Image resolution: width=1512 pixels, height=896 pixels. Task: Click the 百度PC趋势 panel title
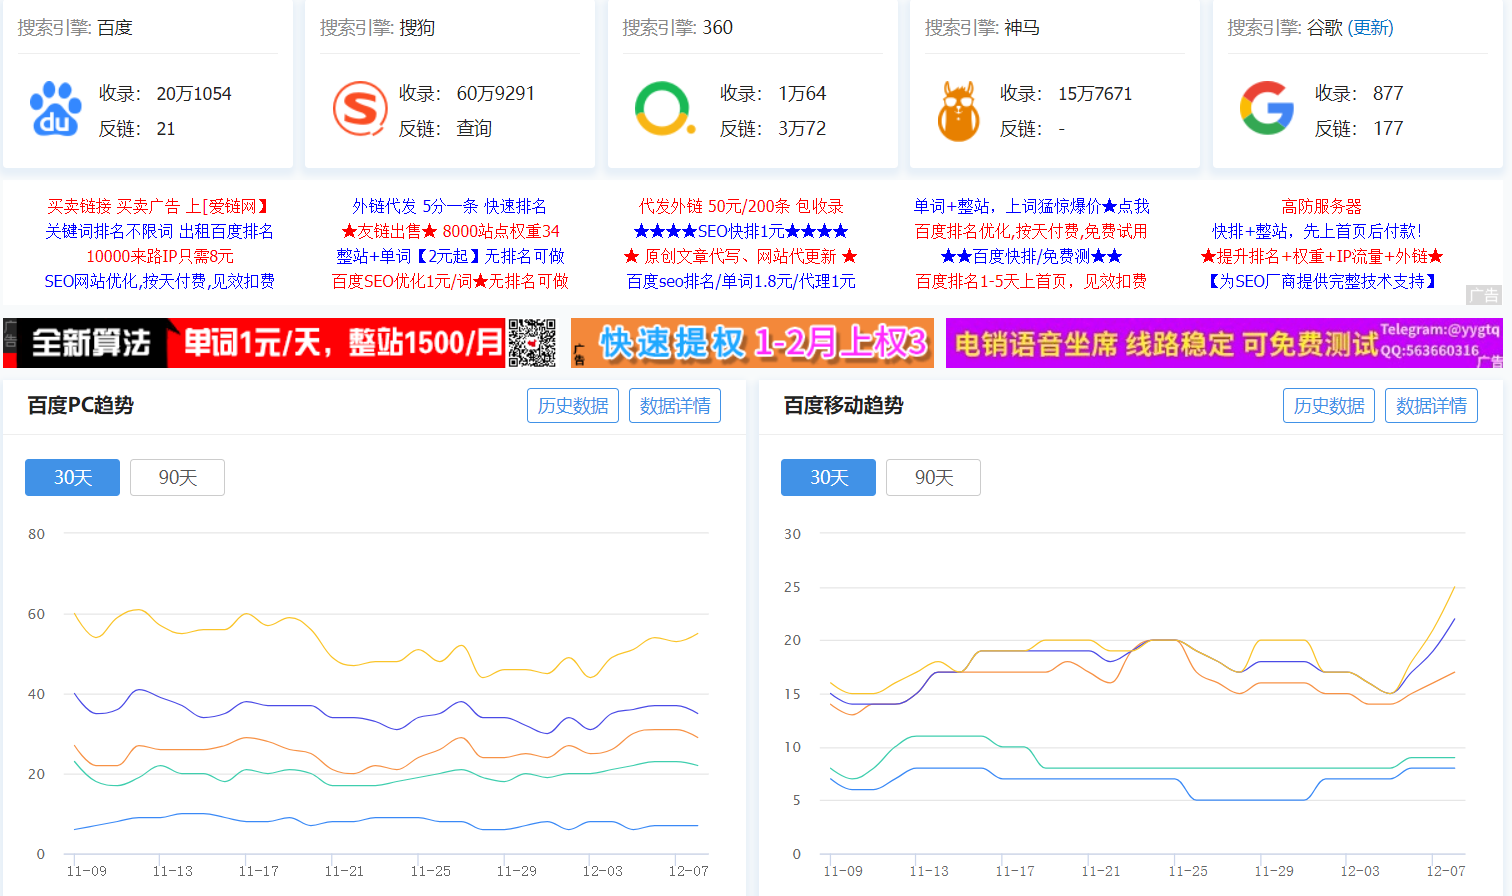click(x=81, y=405)
